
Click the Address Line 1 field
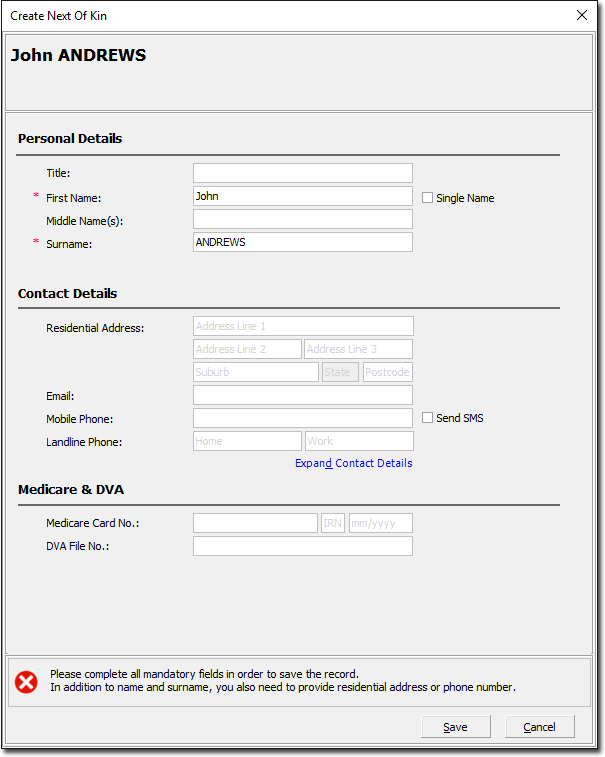click(x=302, y=326)
